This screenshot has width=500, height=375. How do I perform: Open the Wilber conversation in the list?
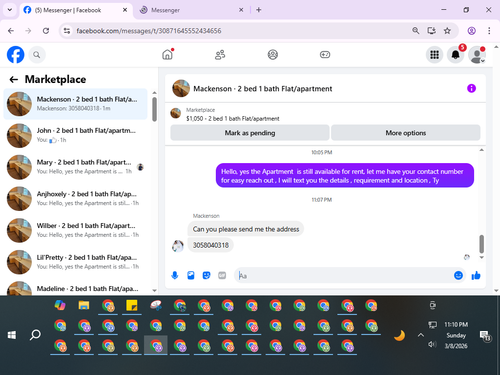click(x=75, y=230)
